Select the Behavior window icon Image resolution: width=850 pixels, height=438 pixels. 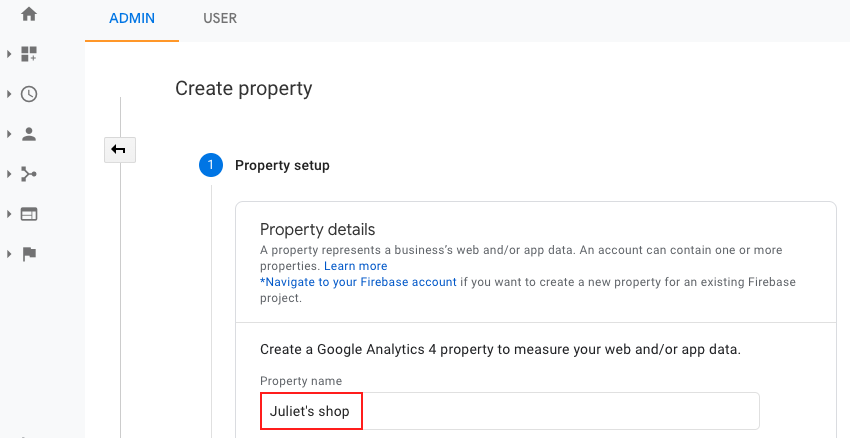pos(29,214)
